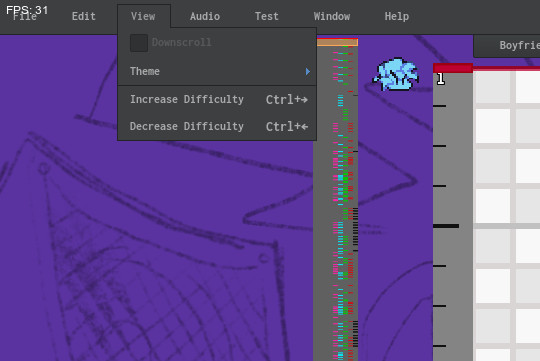Select Increase Difficulty menu entry
Viewport: 540px width, 361px height.
coord(217,100)
